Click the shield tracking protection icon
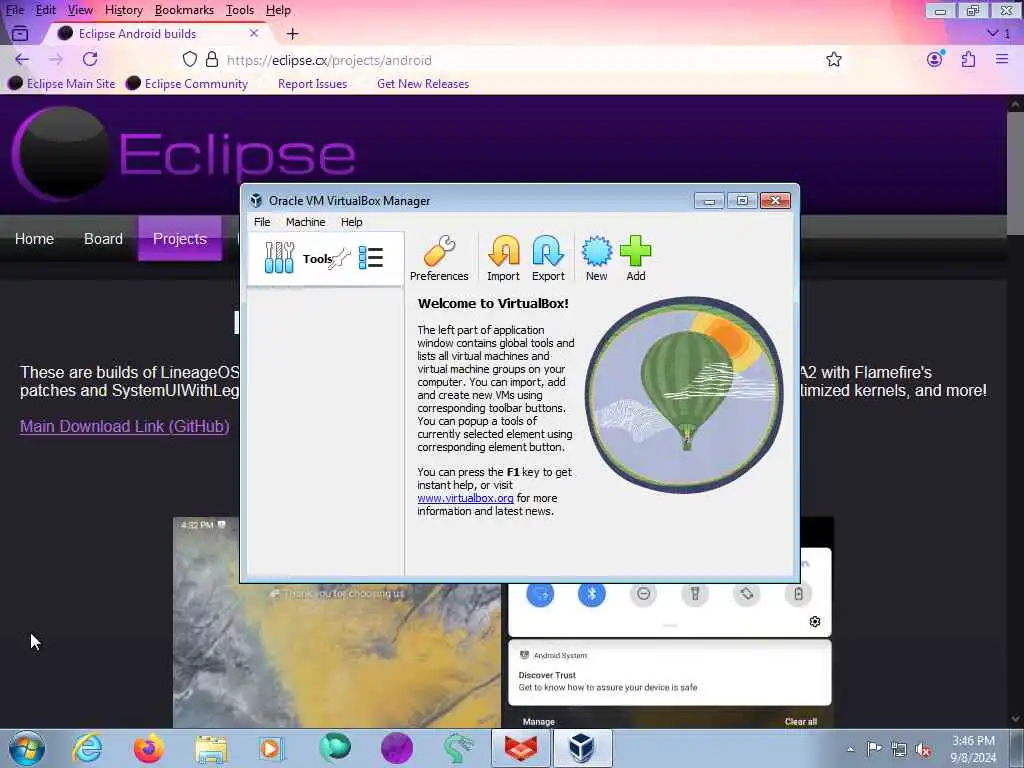1024x768 pixels. point(189,59)
